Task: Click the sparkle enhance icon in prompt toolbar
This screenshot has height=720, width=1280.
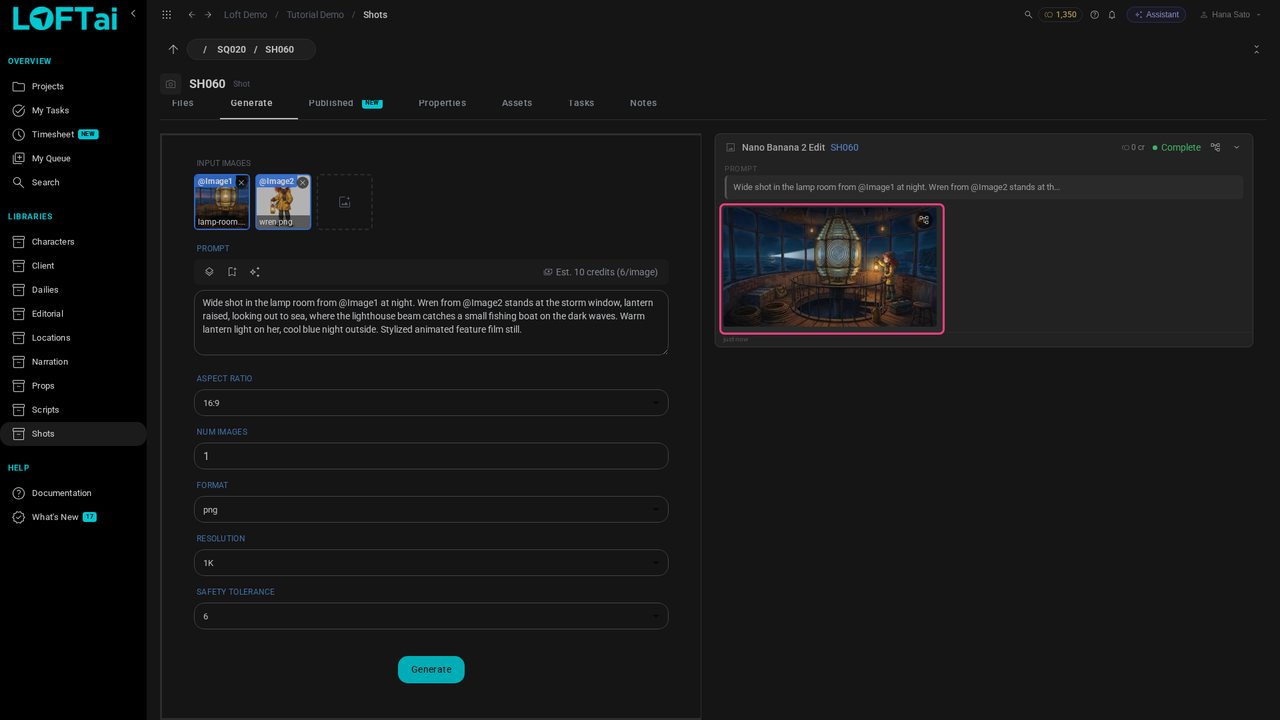Action: pyautogui.click(x=255, y=272)
